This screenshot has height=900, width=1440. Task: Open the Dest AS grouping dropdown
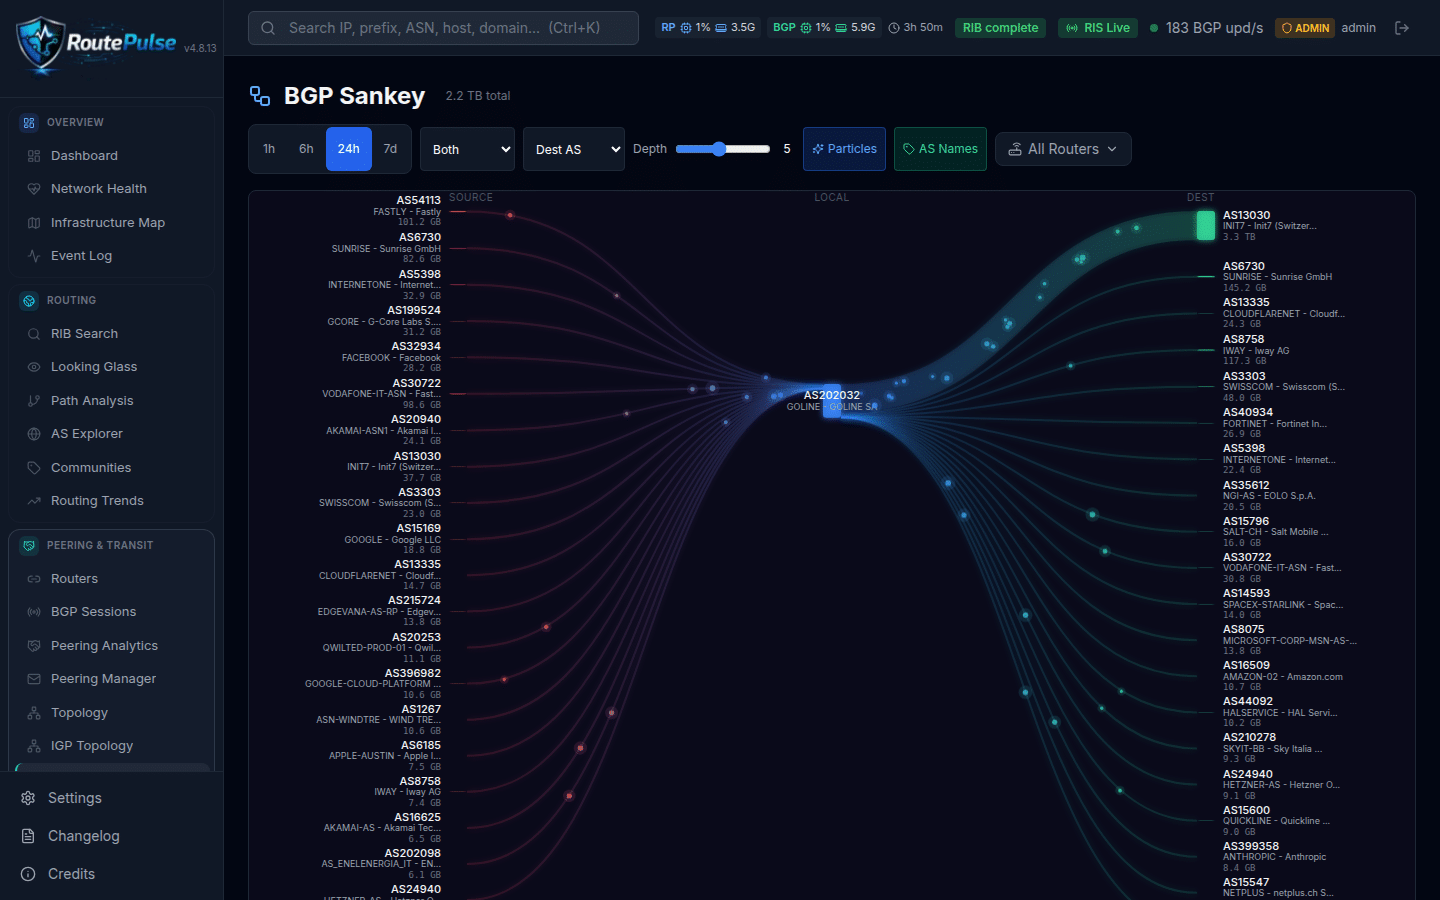(x=573, y=148)
